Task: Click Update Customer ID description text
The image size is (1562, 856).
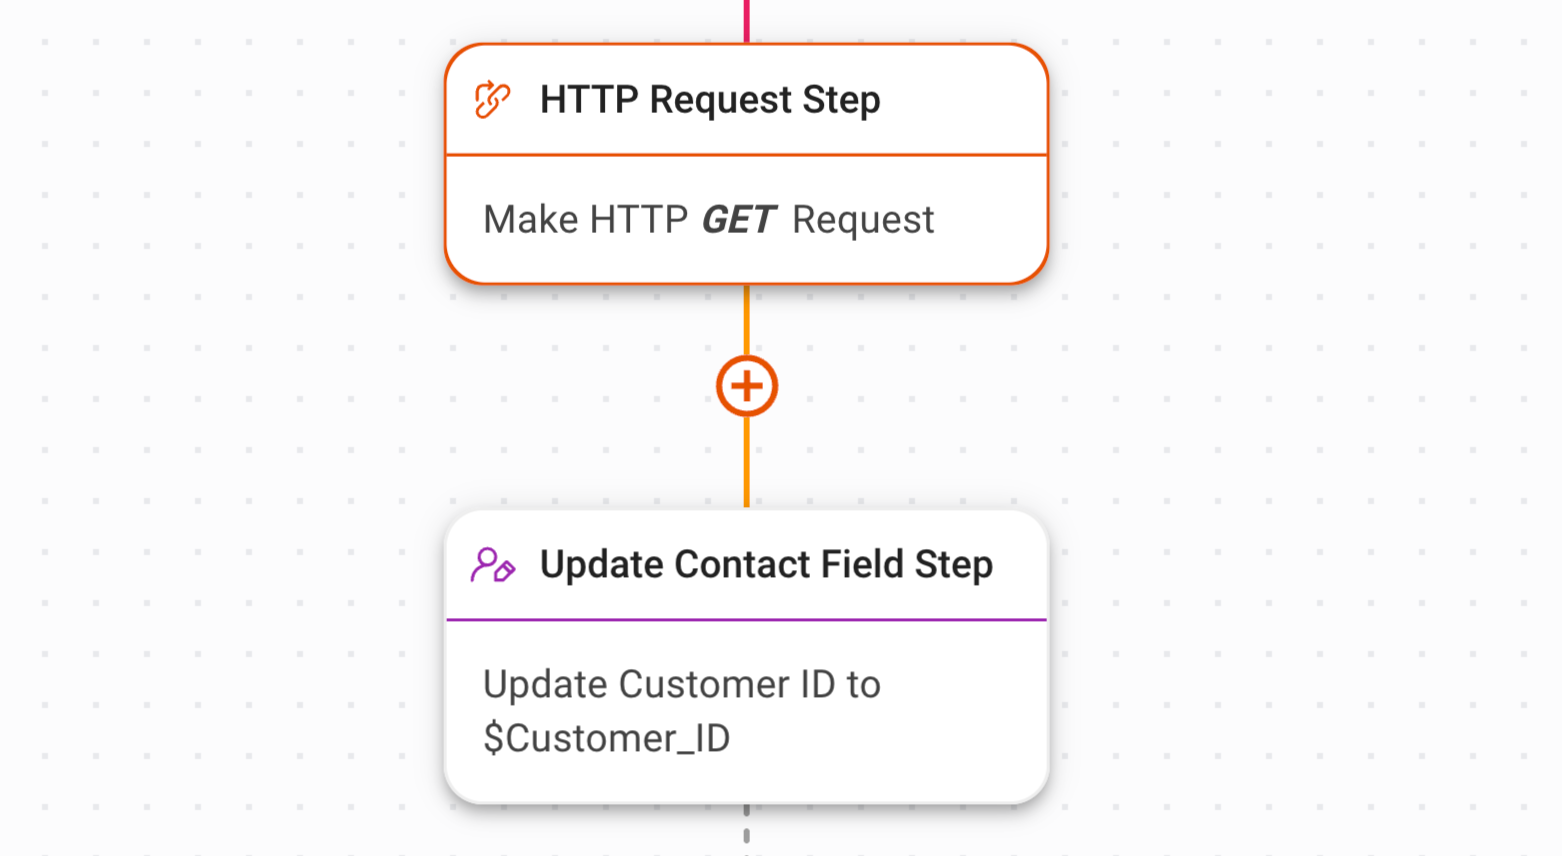Action: click(x=681, y=684)
